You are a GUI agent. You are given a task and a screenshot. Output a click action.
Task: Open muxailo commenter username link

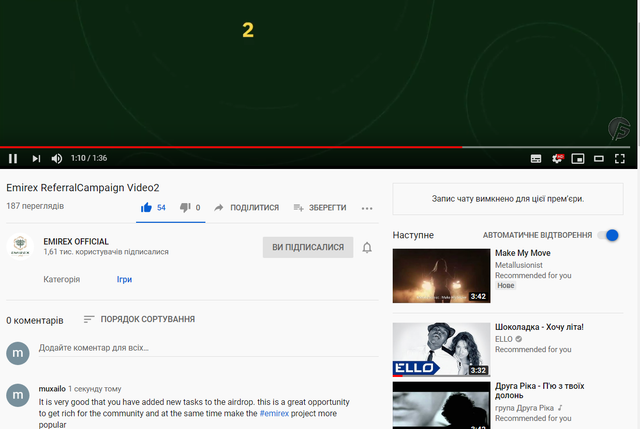(x=52, y=389)
